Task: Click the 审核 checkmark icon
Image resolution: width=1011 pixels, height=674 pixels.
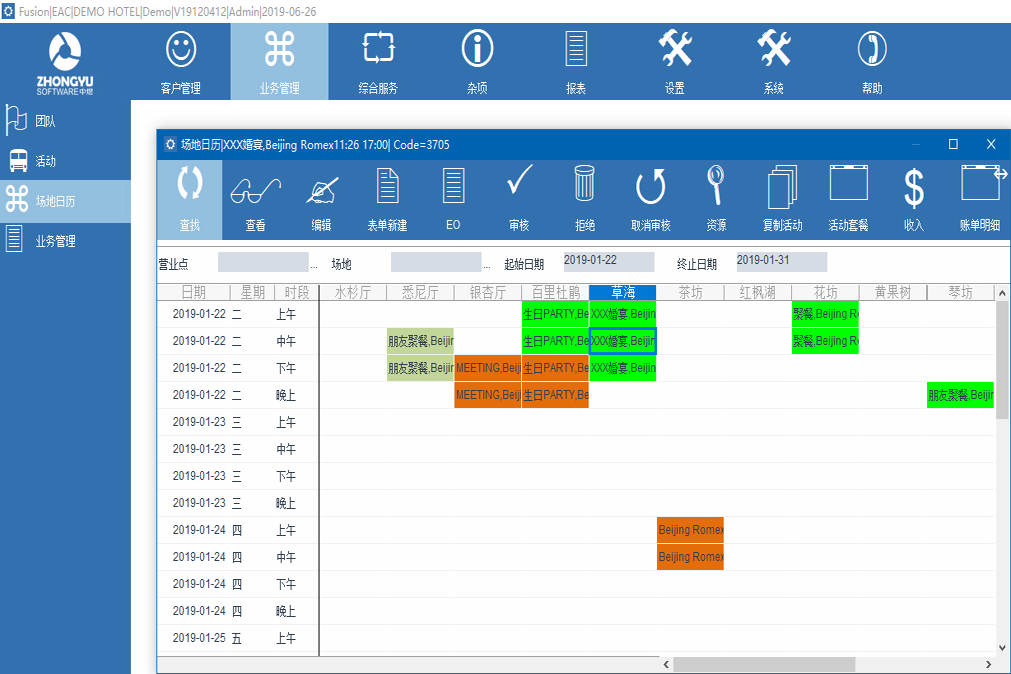Action: 519,184
